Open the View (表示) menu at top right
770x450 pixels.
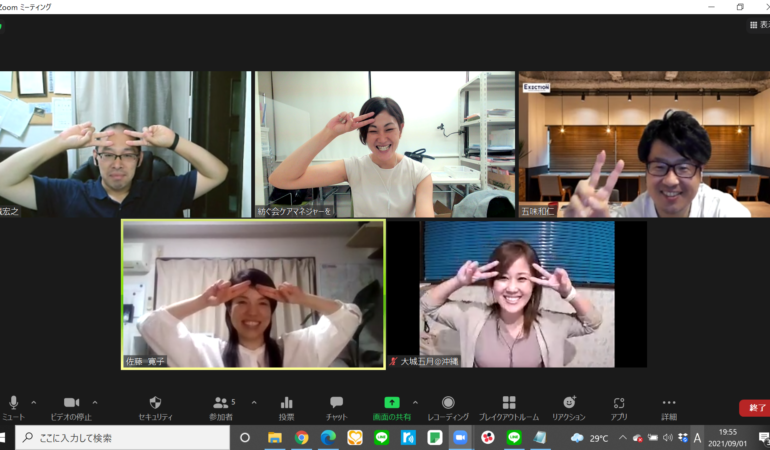tap(759, 25)
